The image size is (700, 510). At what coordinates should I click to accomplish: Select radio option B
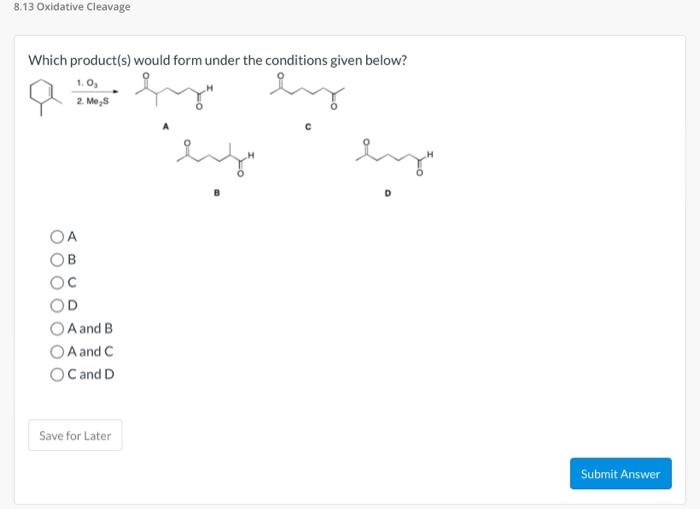click(56, 260)
